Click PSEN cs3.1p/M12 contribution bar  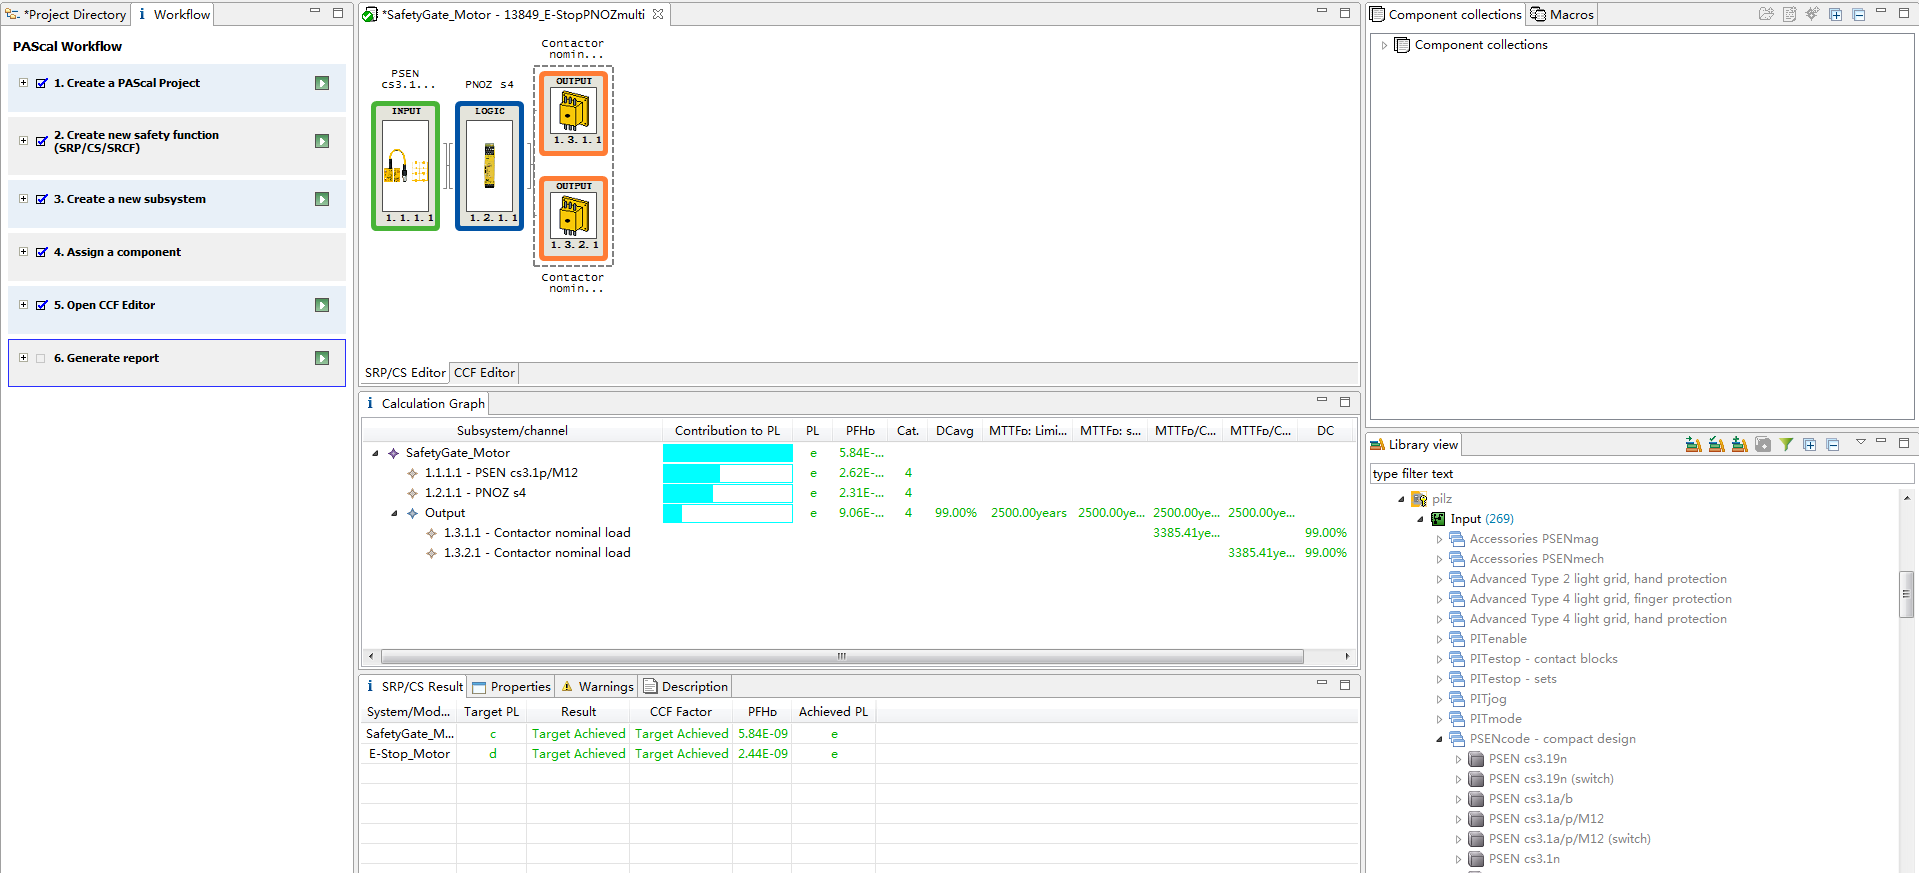pos(728,473)
